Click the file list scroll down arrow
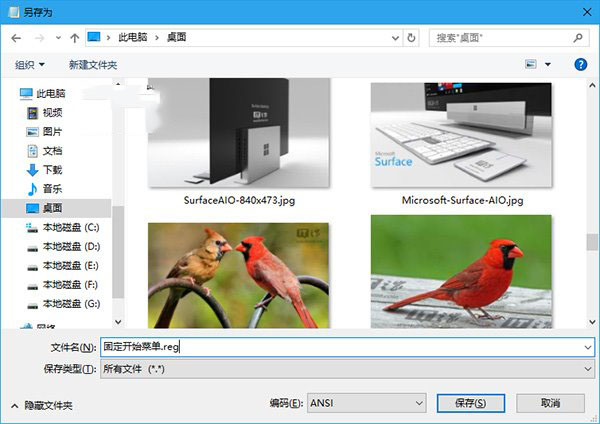 pos(592,322)
